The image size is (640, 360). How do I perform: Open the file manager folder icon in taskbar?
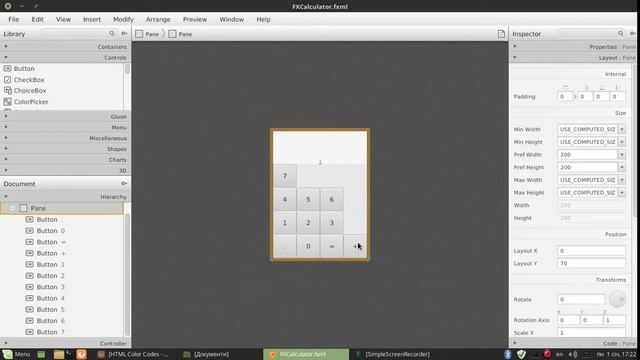click(59, 354)
